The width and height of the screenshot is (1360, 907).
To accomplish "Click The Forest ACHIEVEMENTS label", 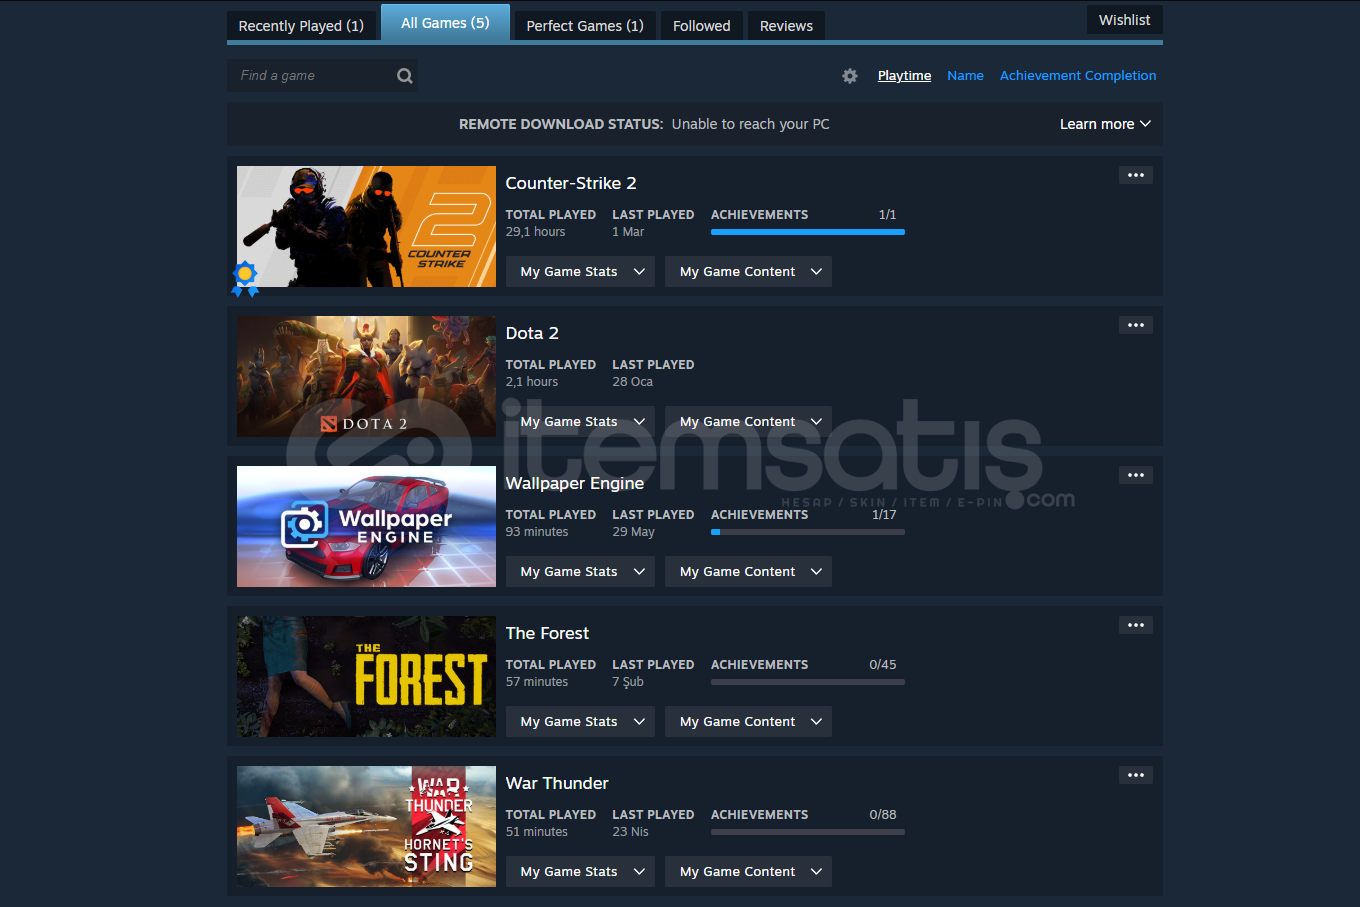I will pos(759,665).
